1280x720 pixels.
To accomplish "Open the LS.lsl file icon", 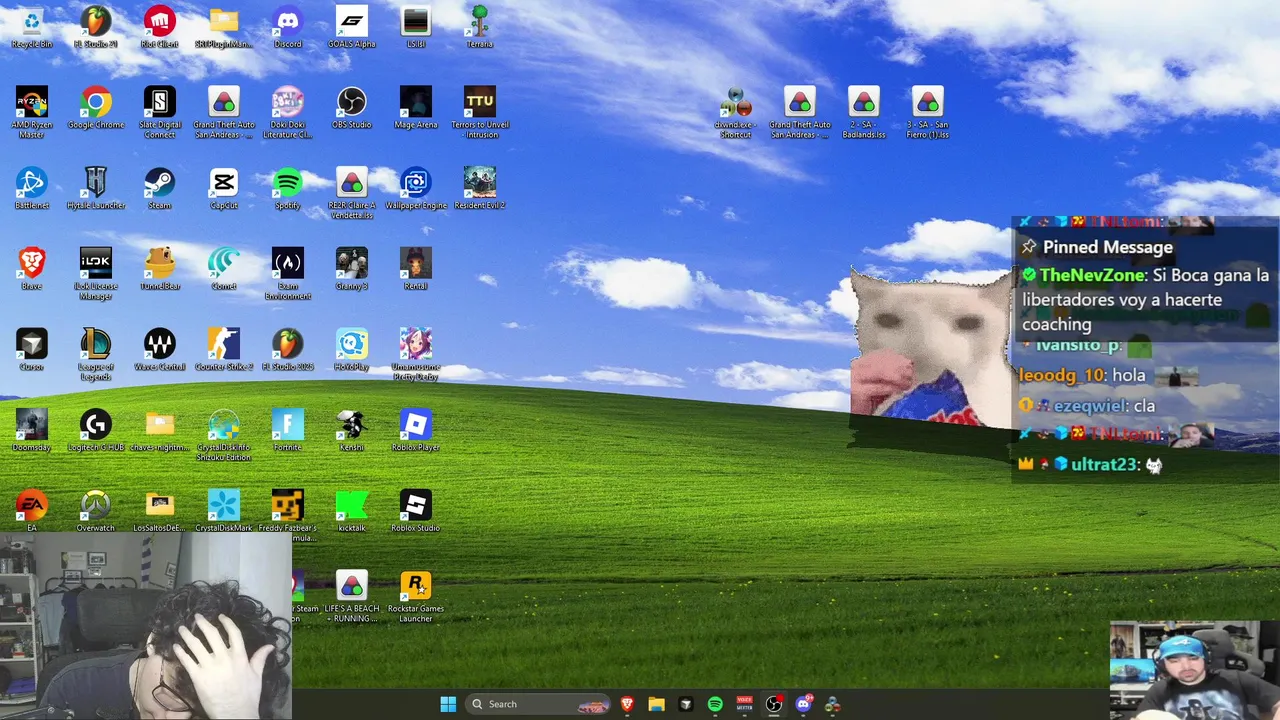I will coord(416,28).
